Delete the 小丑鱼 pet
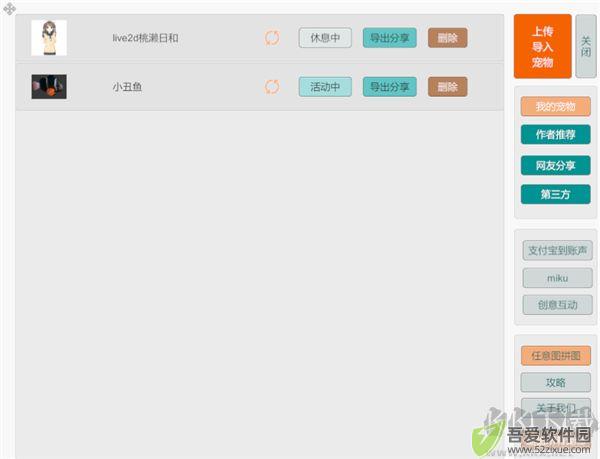 447,87
